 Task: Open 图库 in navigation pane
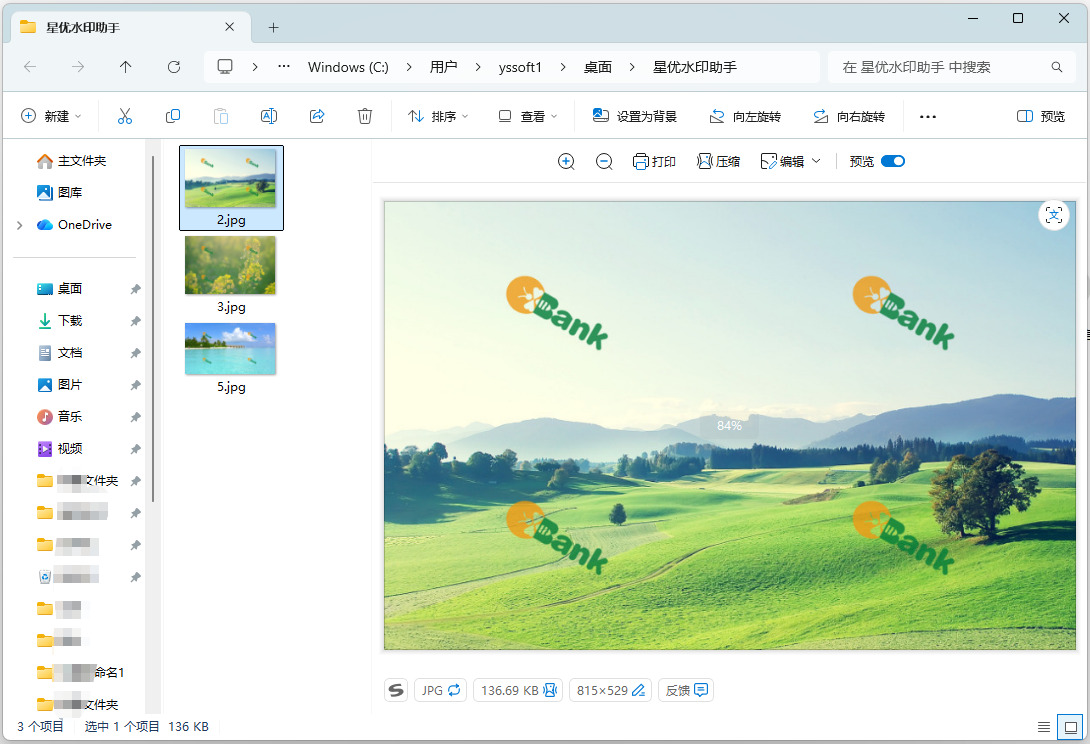point(60,192)
